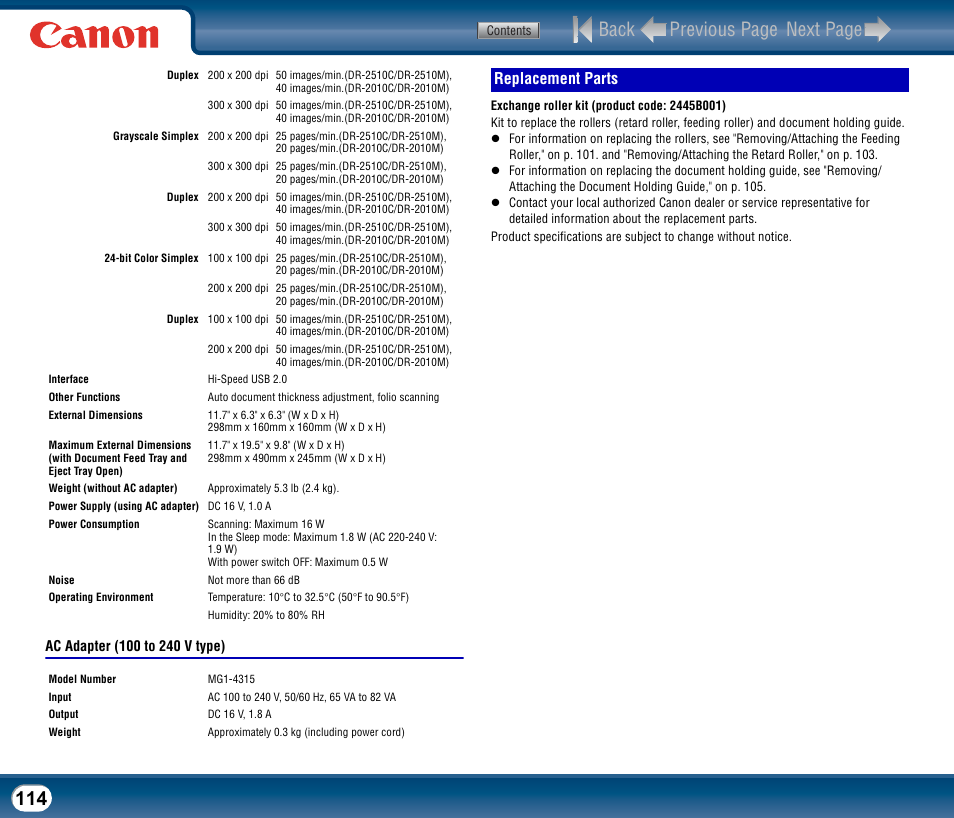This screenshot has width=954, height=818.
Task: Click 'Contact your local authorized Canon dealer' bullet
Action: pyautogui.click(x=689, y=211)
